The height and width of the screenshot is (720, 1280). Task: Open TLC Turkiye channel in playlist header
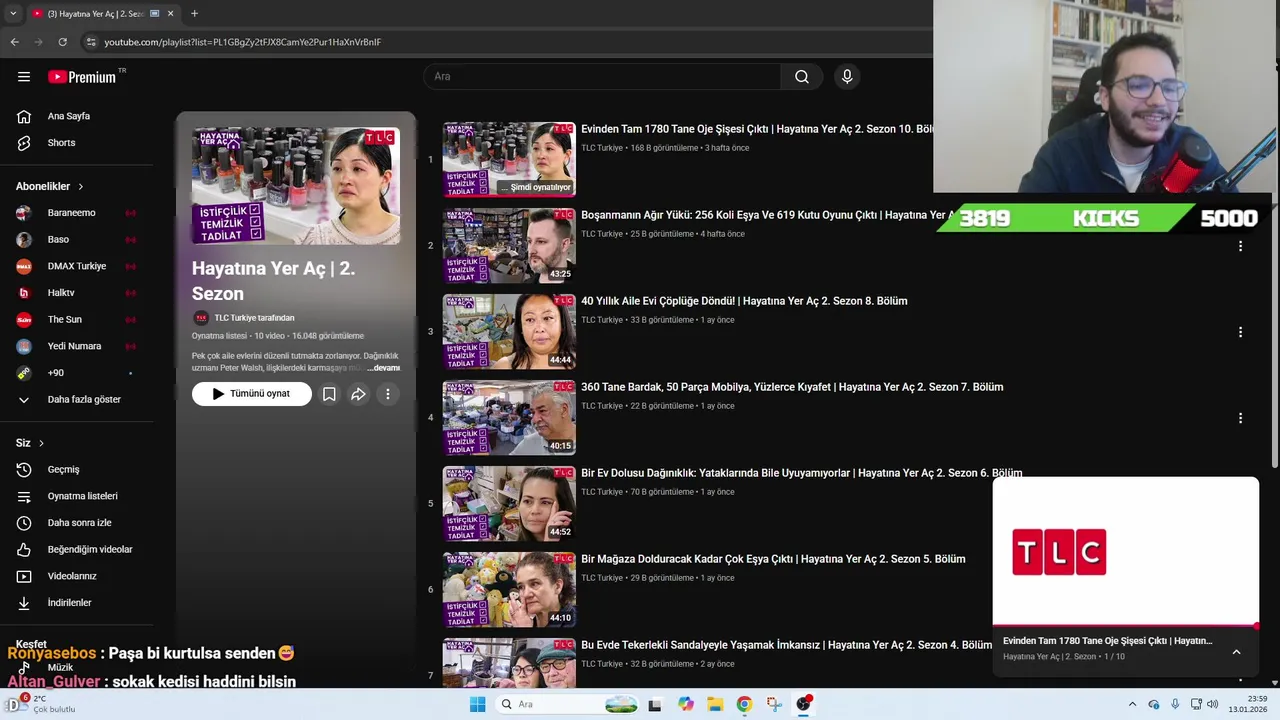(254, 318)
